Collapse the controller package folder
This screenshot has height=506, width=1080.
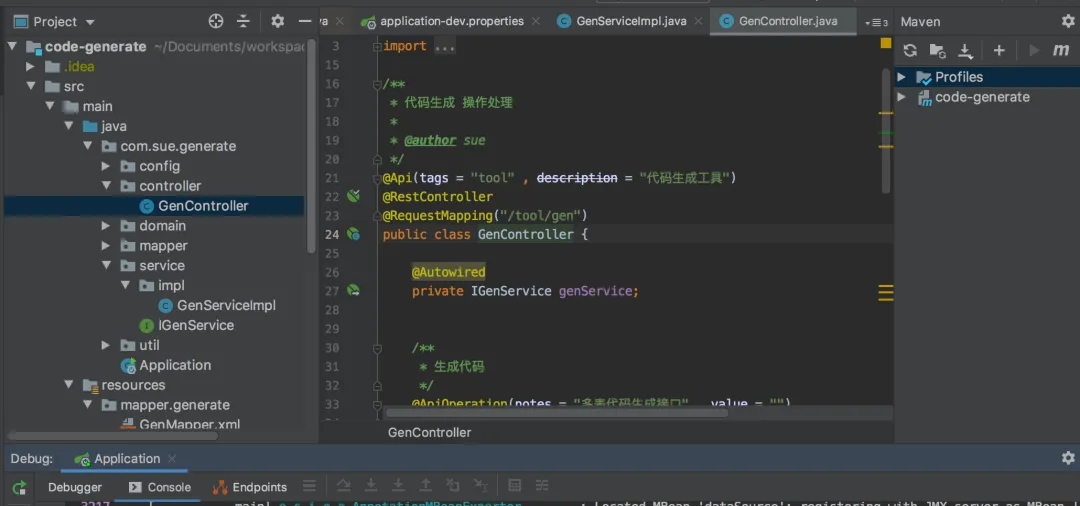pyautogui.click(x=106, y=186)
